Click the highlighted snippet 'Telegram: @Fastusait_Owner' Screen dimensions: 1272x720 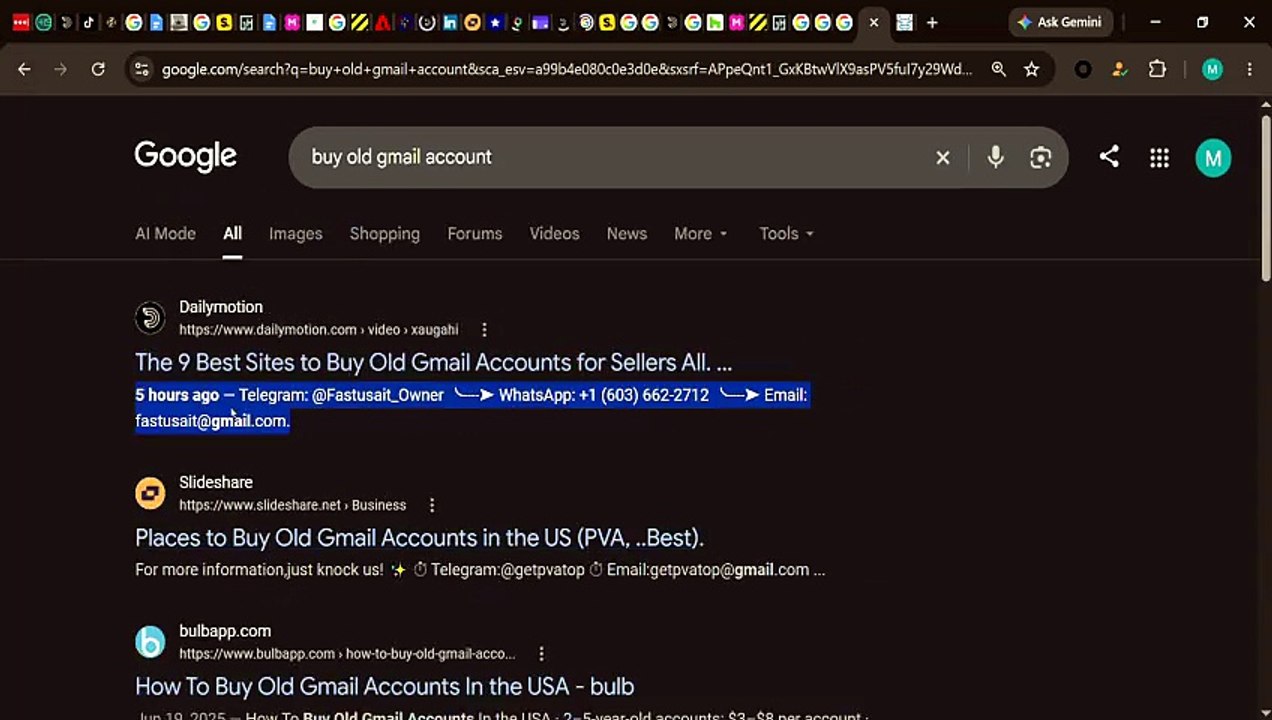(341, 395)
